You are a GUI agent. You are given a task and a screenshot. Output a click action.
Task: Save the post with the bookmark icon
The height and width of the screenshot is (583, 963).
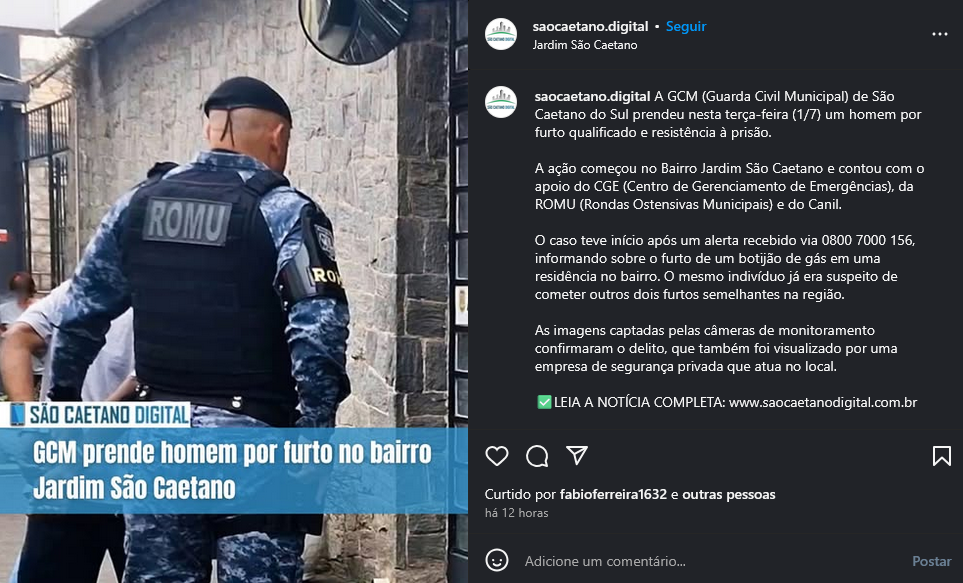(942, 456)
